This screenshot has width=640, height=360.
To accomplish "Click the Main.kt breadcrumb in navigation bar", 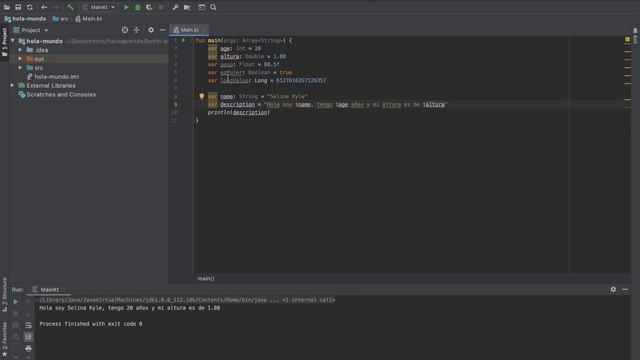I will (89, 19).
